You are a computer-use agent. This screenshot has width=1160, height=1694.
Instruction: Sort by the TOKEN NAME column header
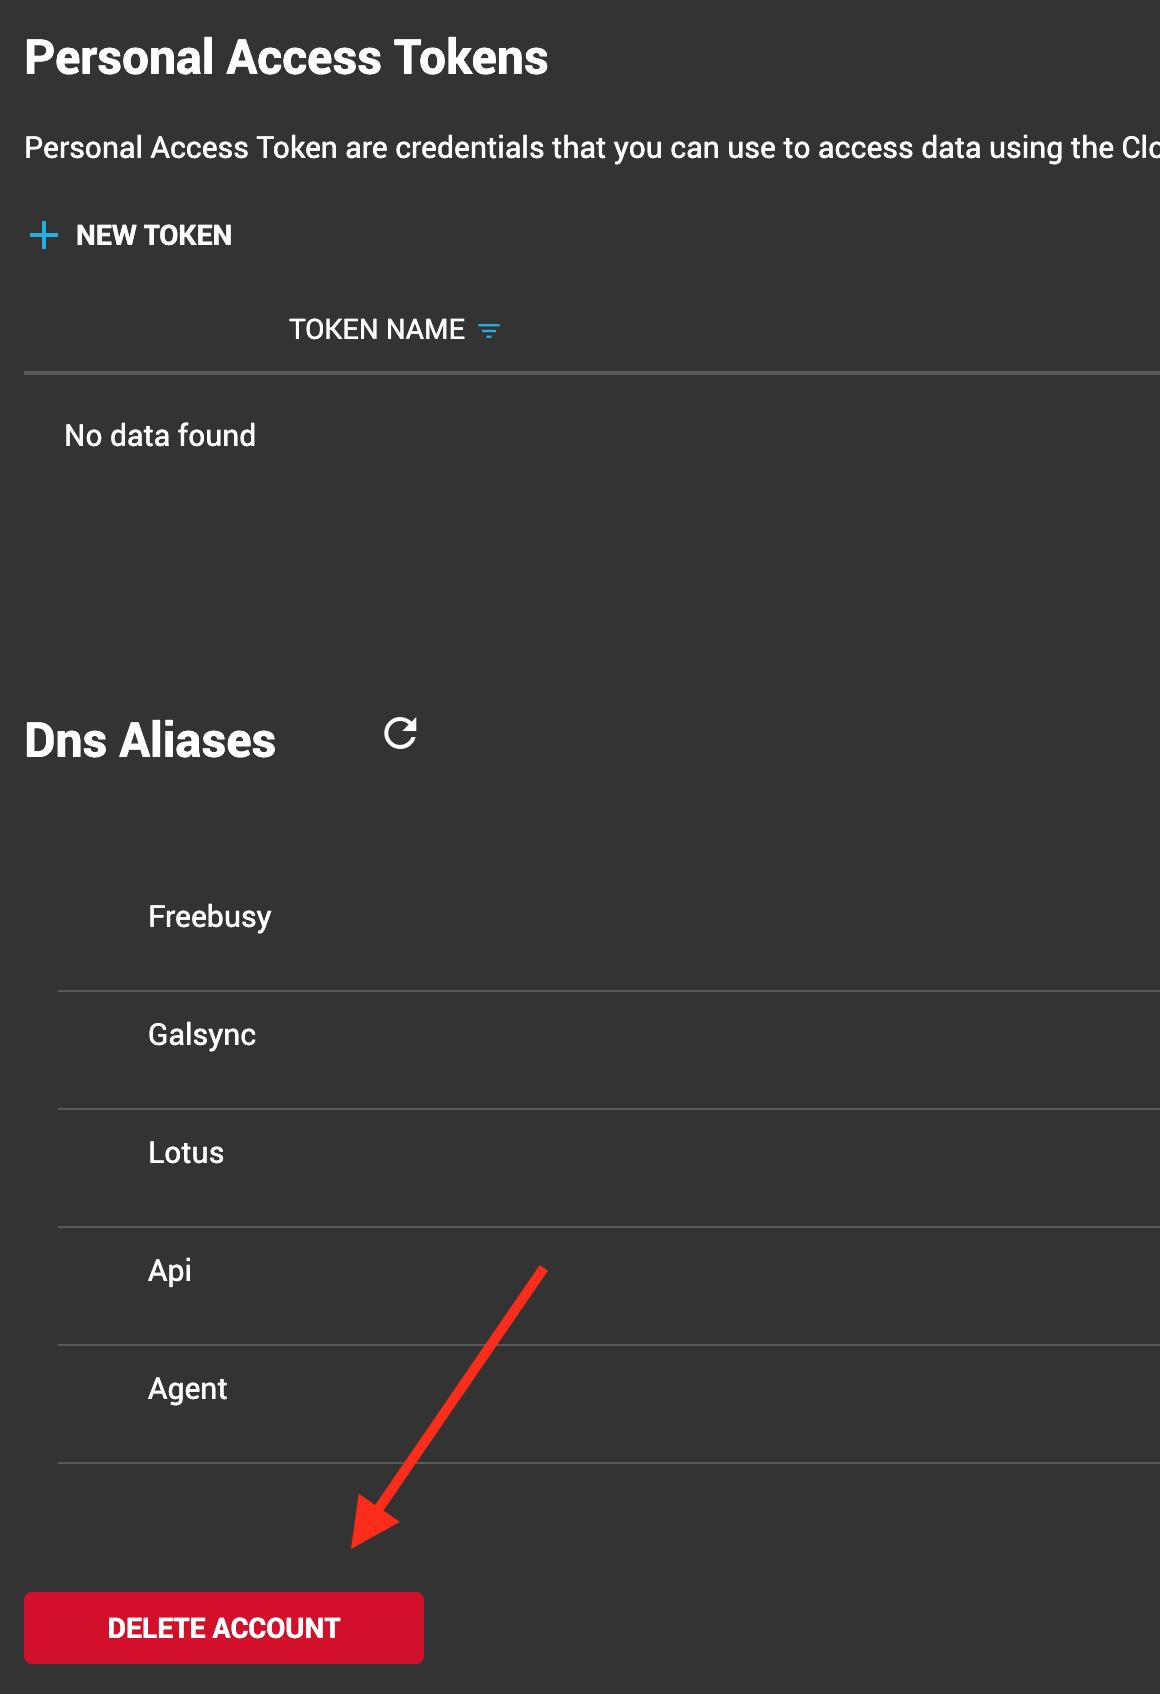[377, 330]
